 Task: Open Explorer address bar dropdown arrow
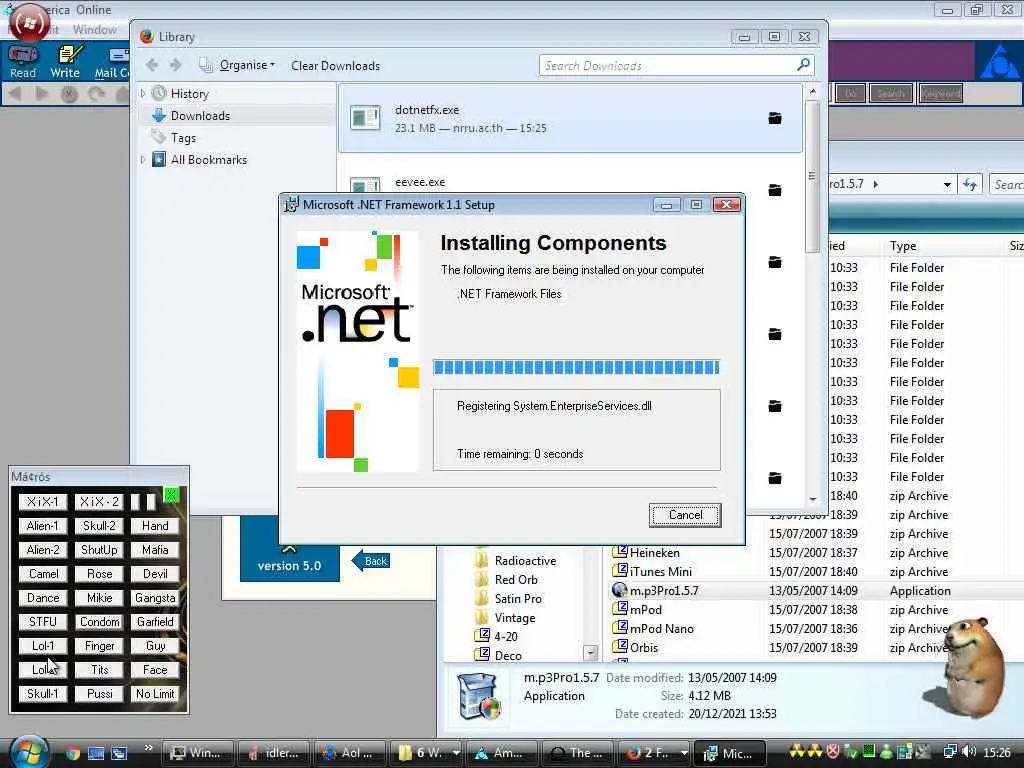[x=947, y=185]
